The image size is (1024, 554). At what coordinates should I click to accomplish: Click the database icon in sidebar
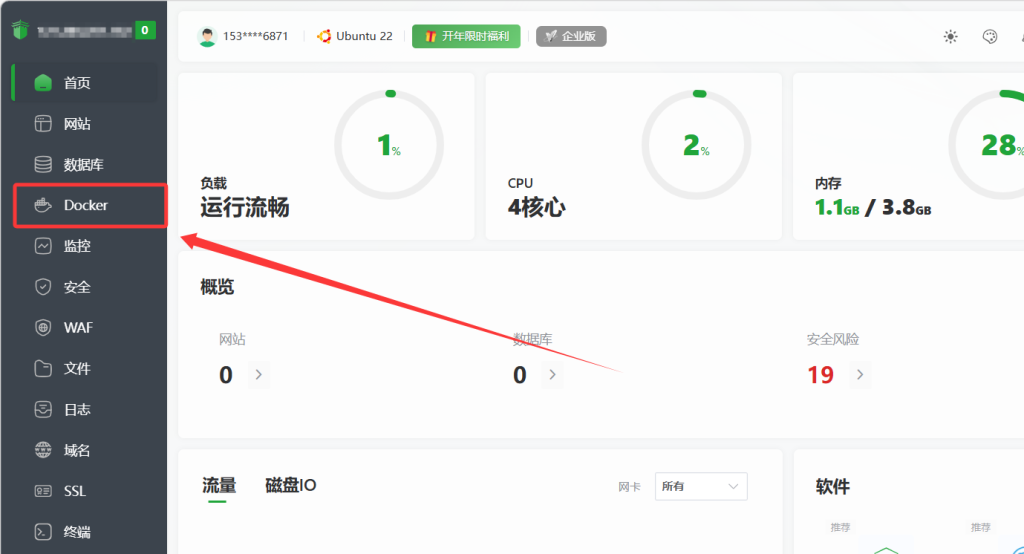tap(43, 165)
